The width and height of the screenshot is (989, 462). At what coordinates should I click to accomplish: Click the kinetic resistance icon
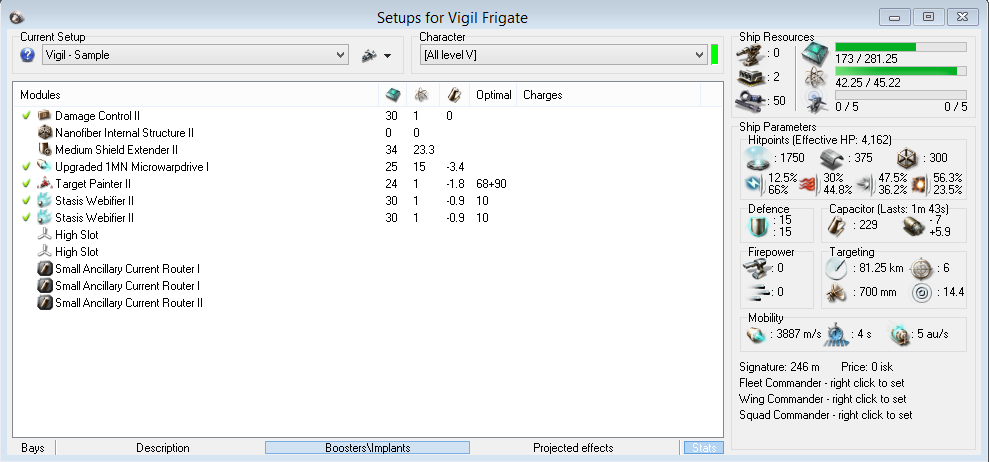(865, 184)
